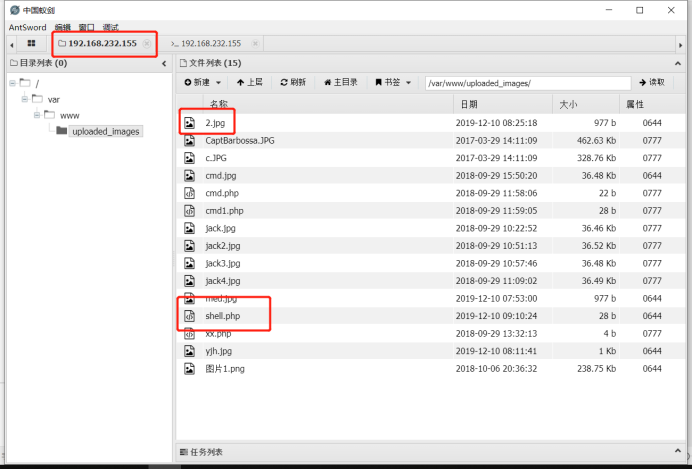Screen dimensions: 692x470
Task: Click the image icon of jack2.jpg
Action: pos(189,246)
